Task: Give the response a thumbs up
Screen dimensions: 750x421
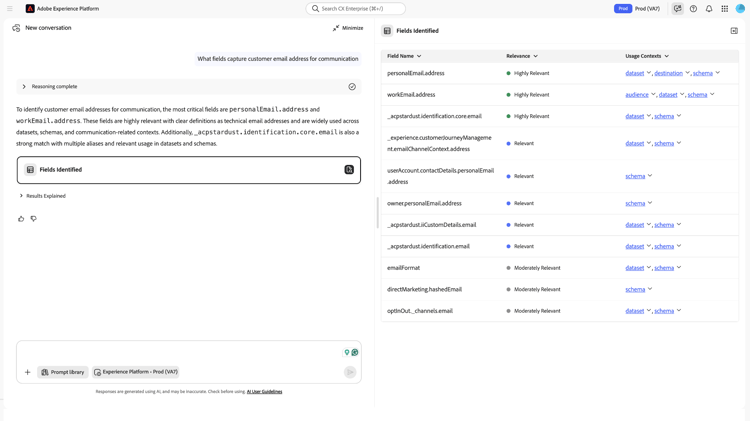Action: pyautogui.click(x=21, y=219)
